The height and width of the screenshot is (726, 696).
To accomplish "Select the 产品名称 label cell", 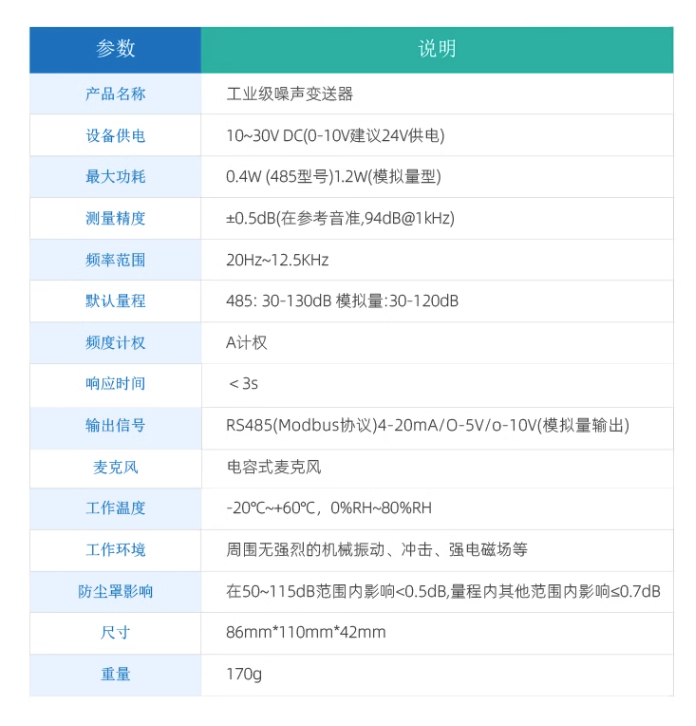I will click(115, 94).
